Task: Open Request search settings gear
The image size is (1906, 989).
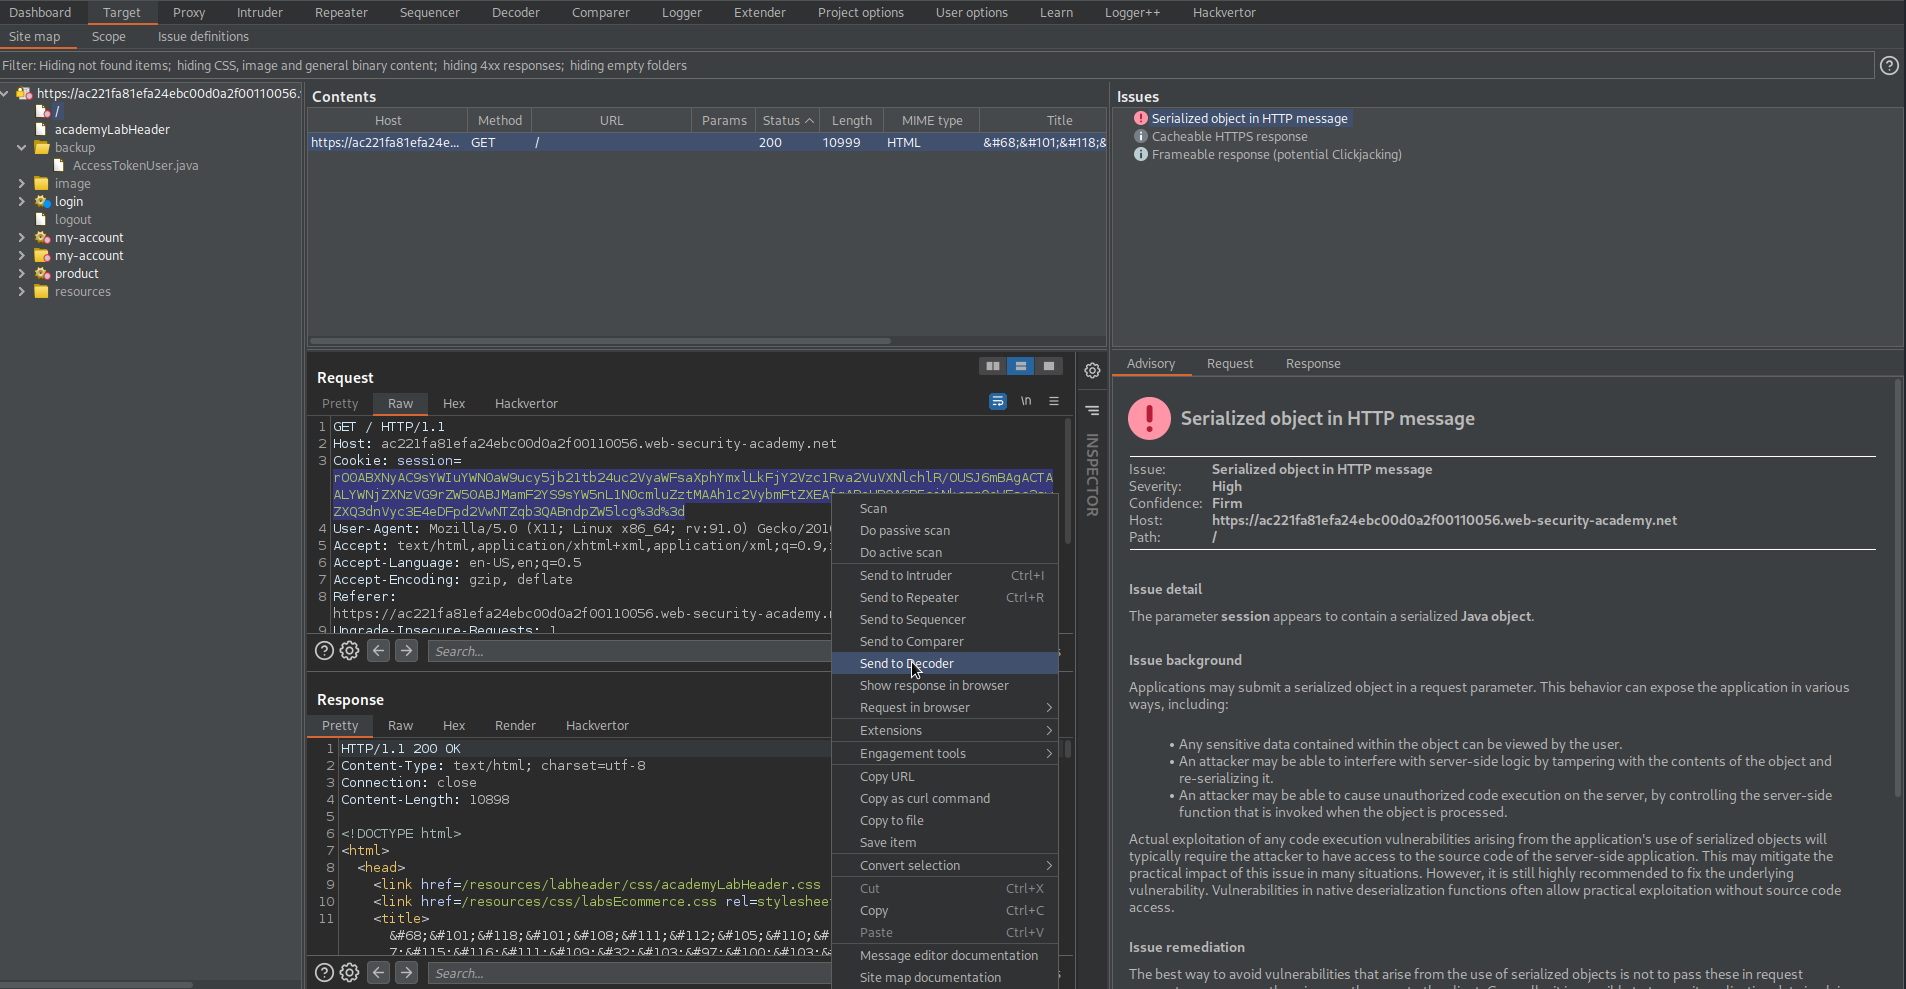Action: click(x=349, y=651)
